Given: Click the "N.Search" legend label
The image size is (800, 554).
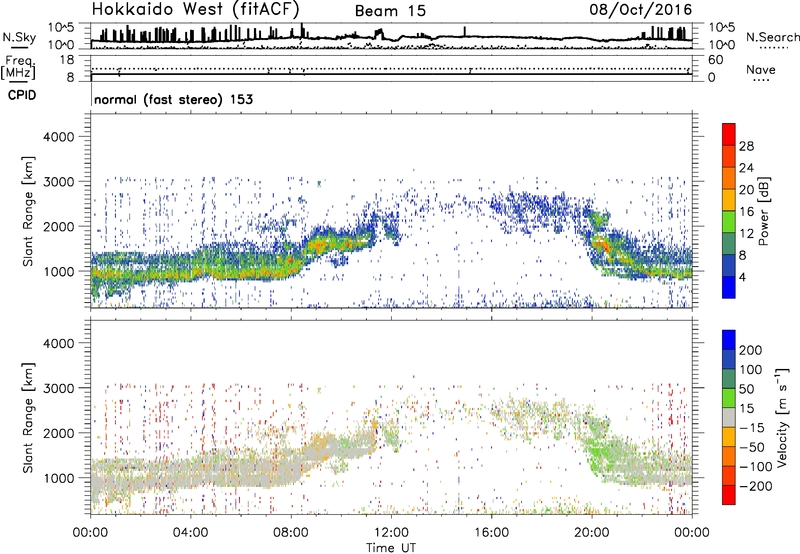Looking at the screenshot, I should coord(772,37).
